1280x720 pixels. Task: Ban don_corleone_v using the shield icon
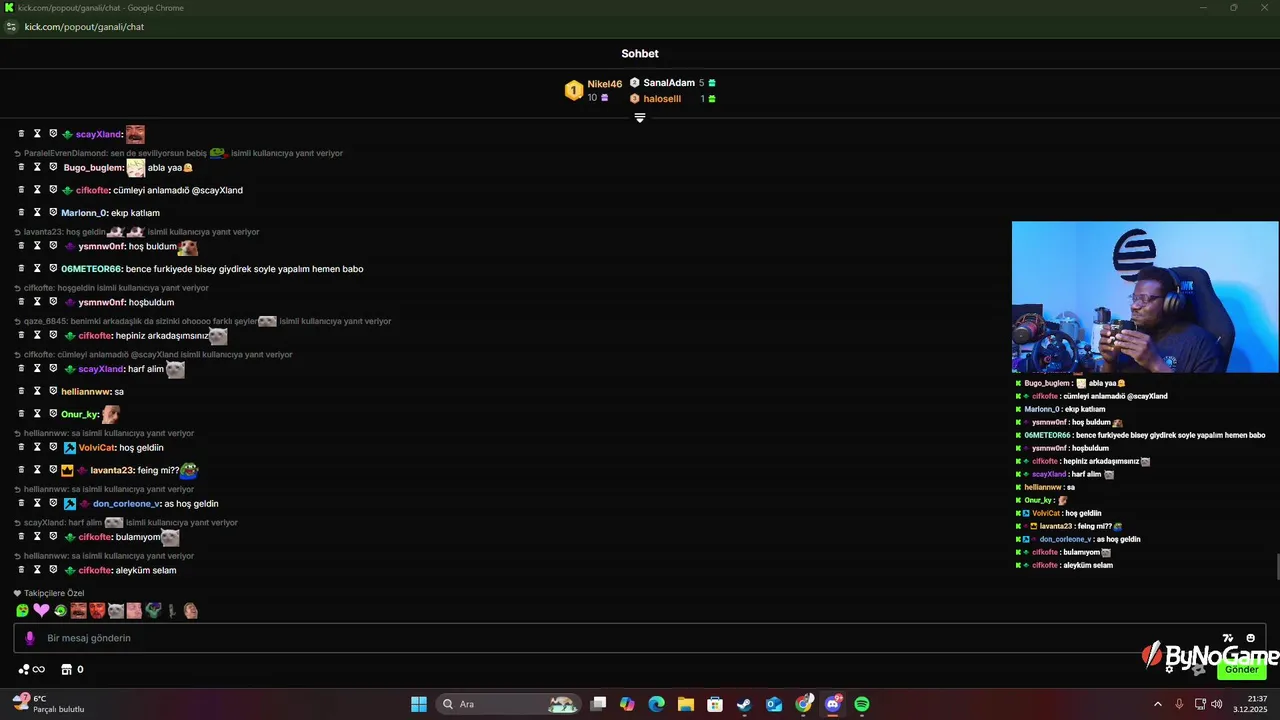(53, 503)
